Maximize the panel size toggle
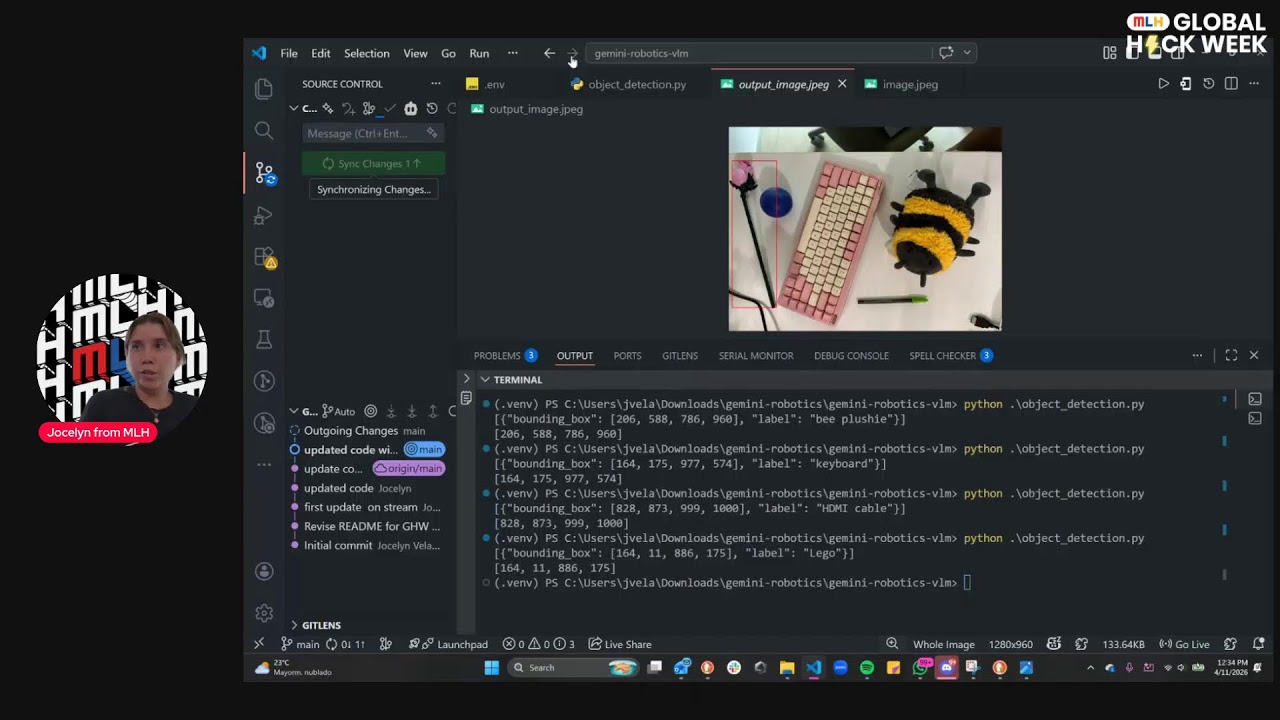The image size is (1280, 720). [x=1231, y=355]
